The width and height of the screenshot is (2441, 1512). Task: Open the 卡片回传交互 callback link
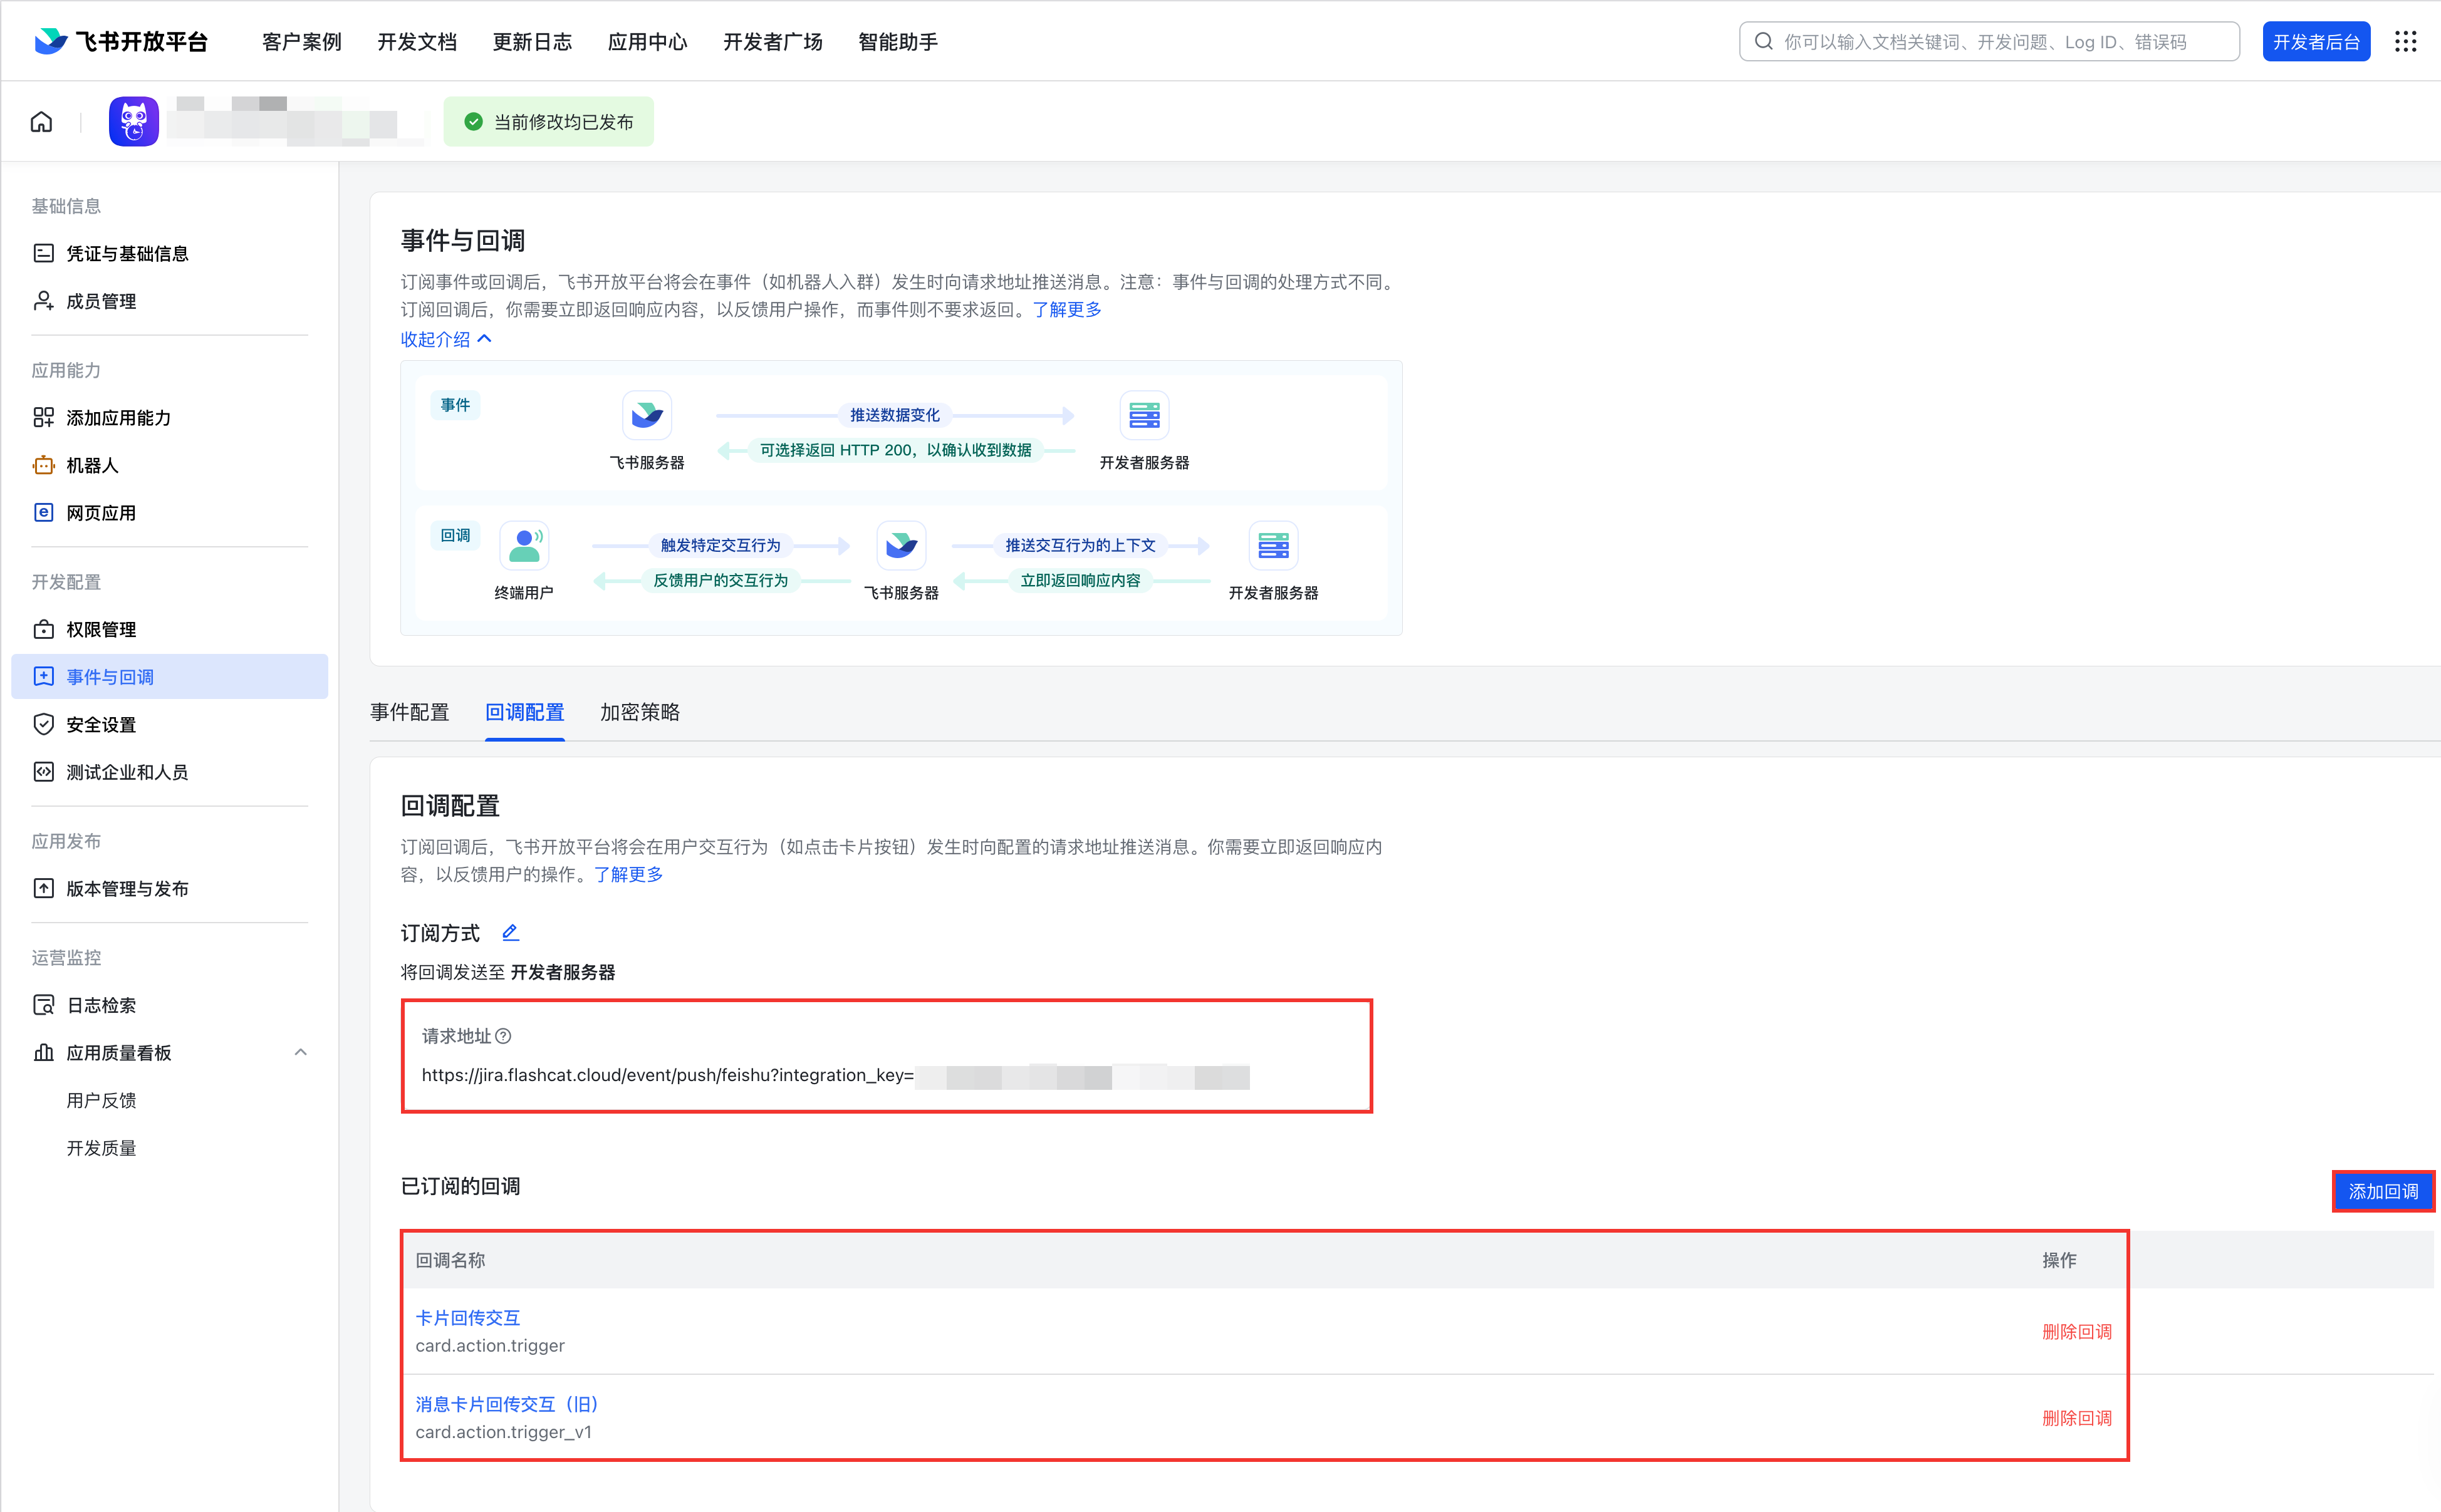tap(468, 1317)
